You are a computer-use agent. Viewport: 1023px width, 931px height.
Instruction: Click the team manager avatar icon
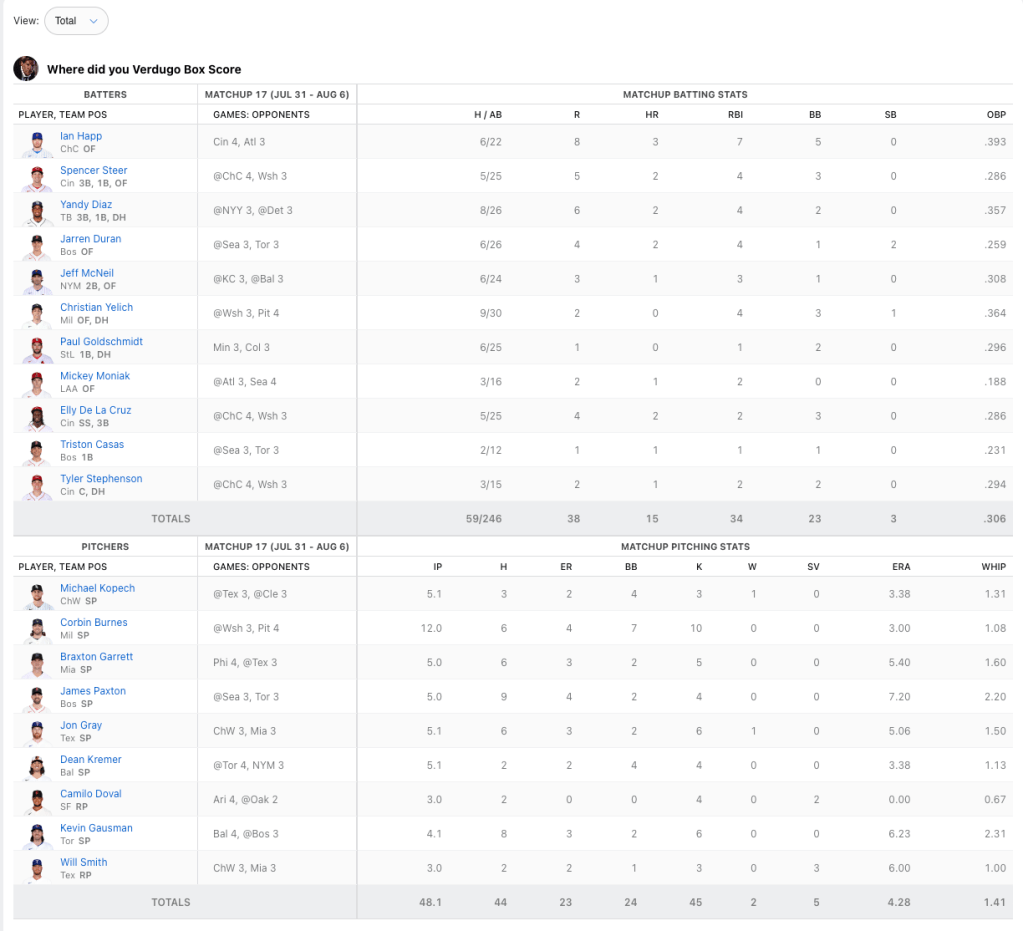pos(26,69)
